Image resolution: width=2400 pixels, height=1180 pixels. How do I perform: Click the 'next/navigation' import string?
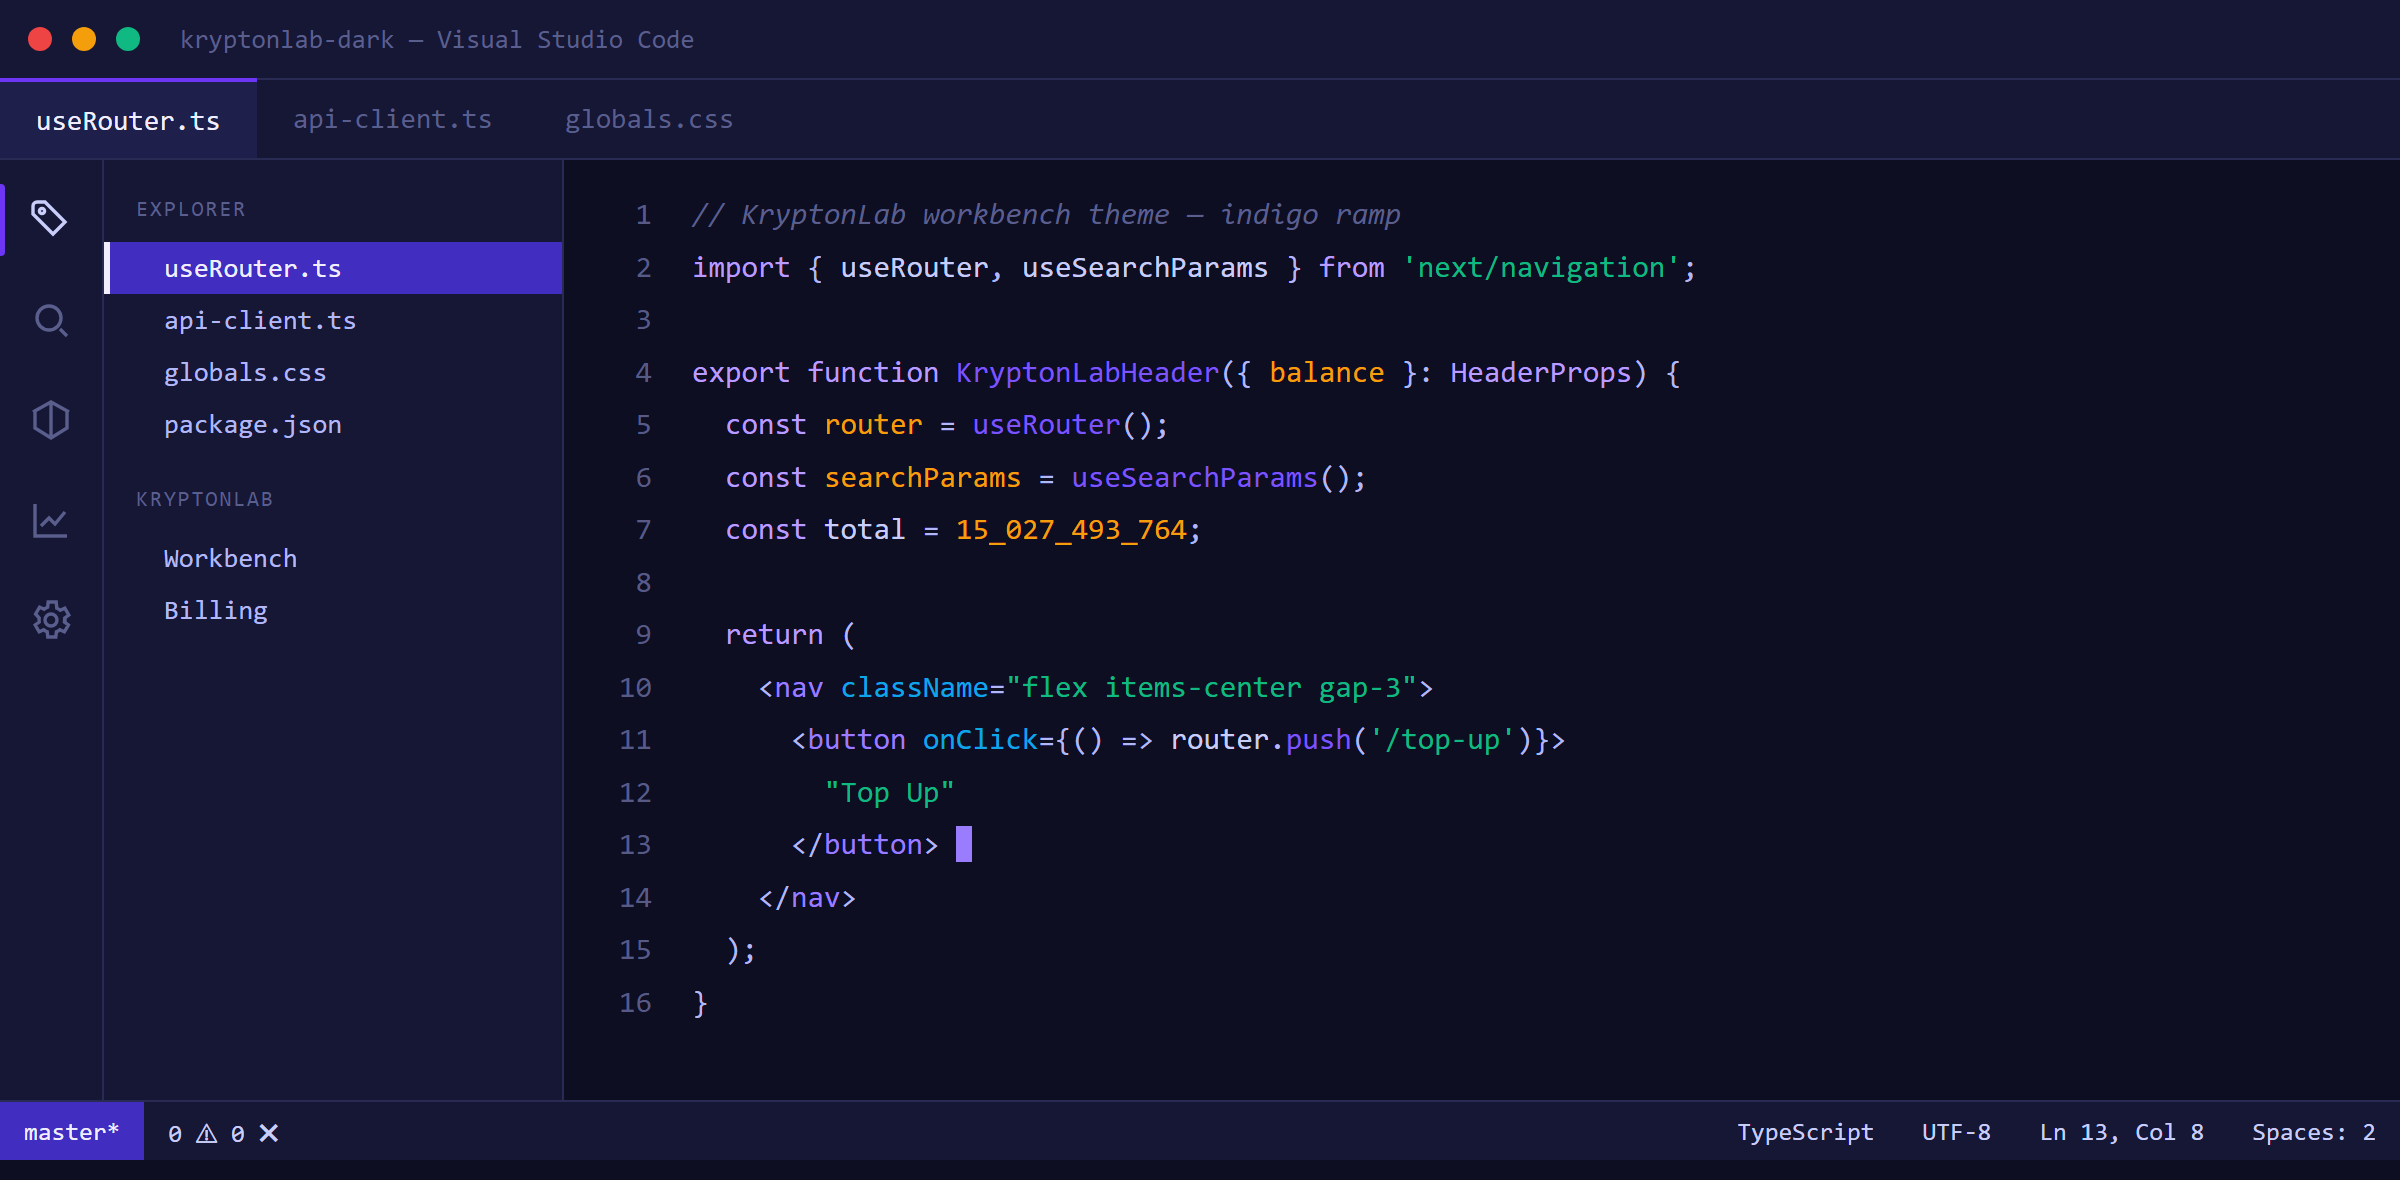click(x=1541, y=267)
